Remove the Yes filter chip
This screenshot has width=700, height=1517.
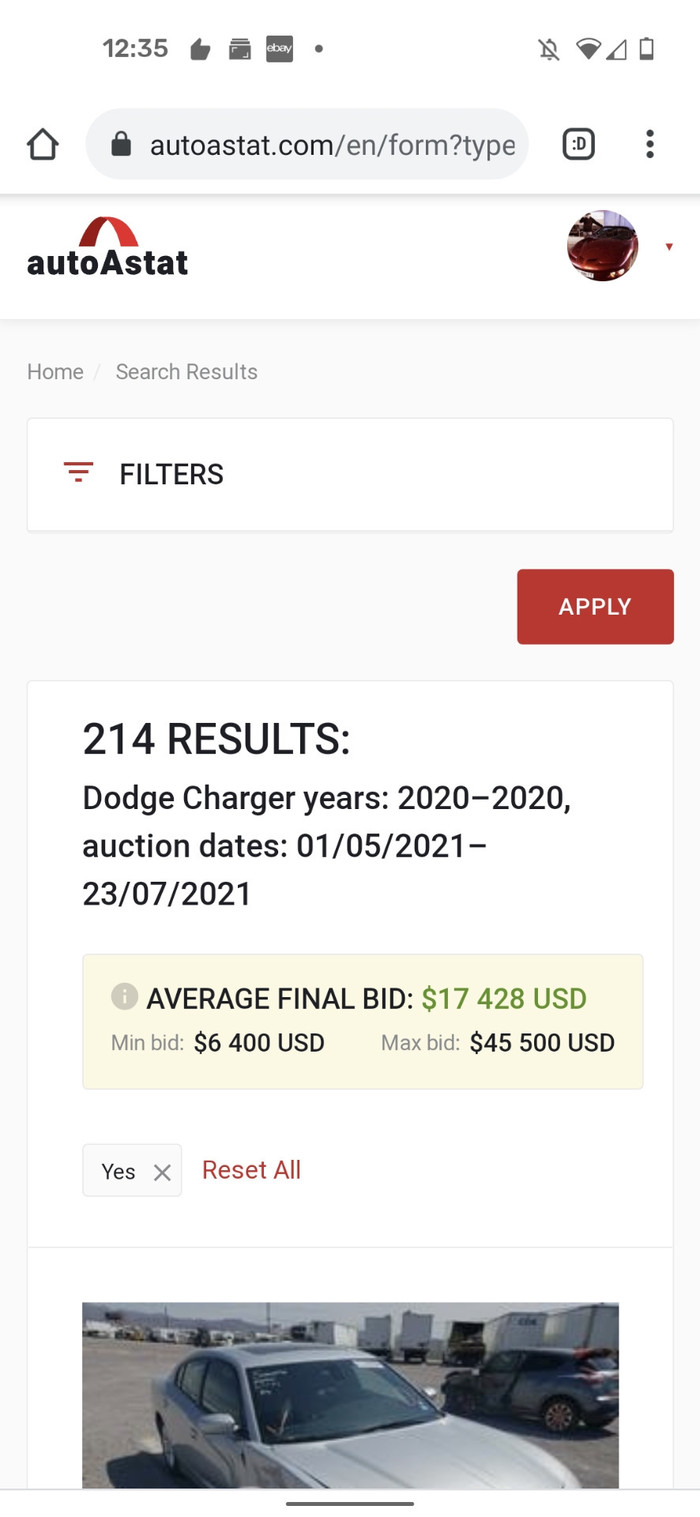[162, 1172]
